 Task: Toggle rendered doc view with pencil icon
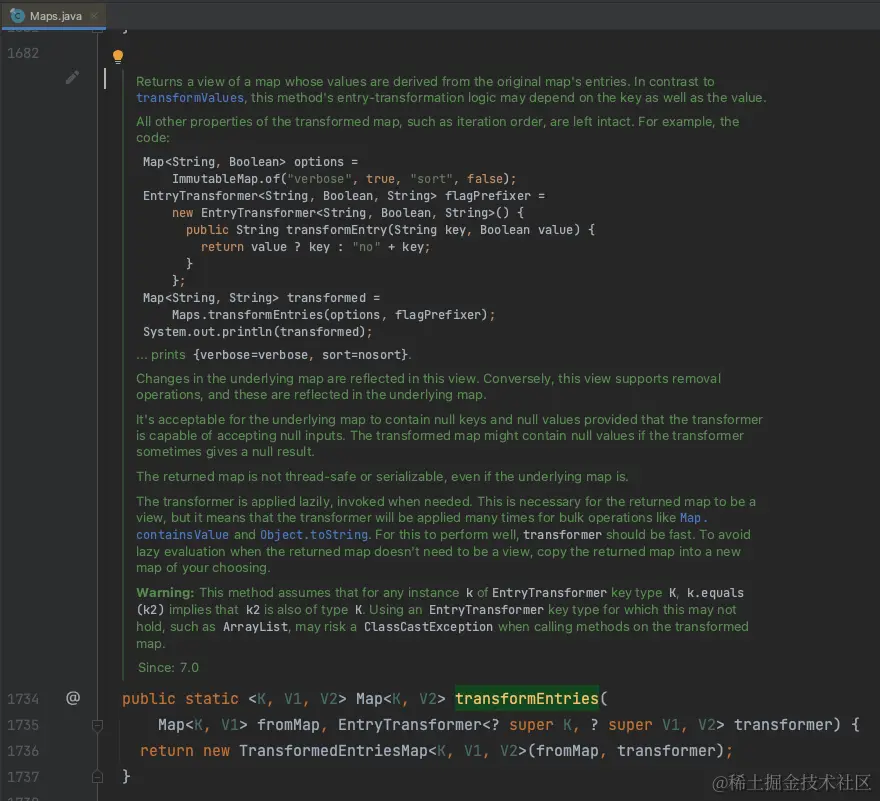coord(72,77)
